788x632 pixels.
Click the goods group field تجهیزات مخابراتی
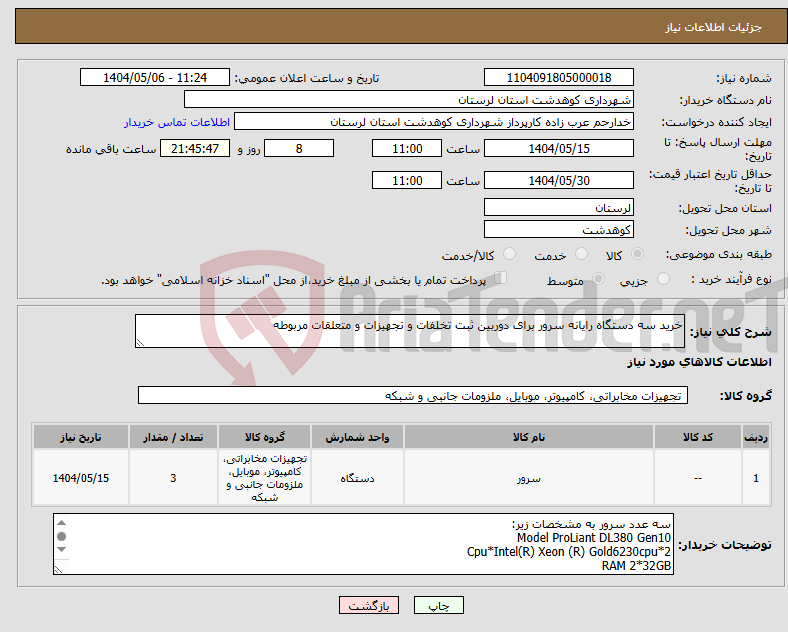tap(413, 395)
